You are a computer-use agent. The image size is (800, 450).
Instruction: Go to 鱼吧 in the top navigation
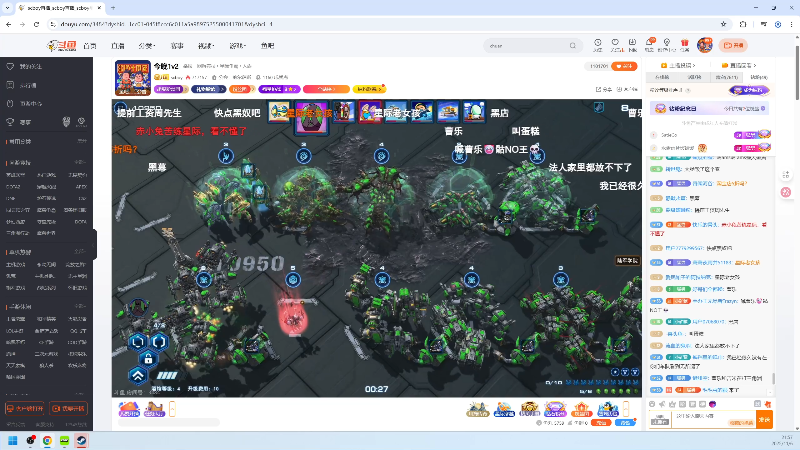[x=267, y=46]
